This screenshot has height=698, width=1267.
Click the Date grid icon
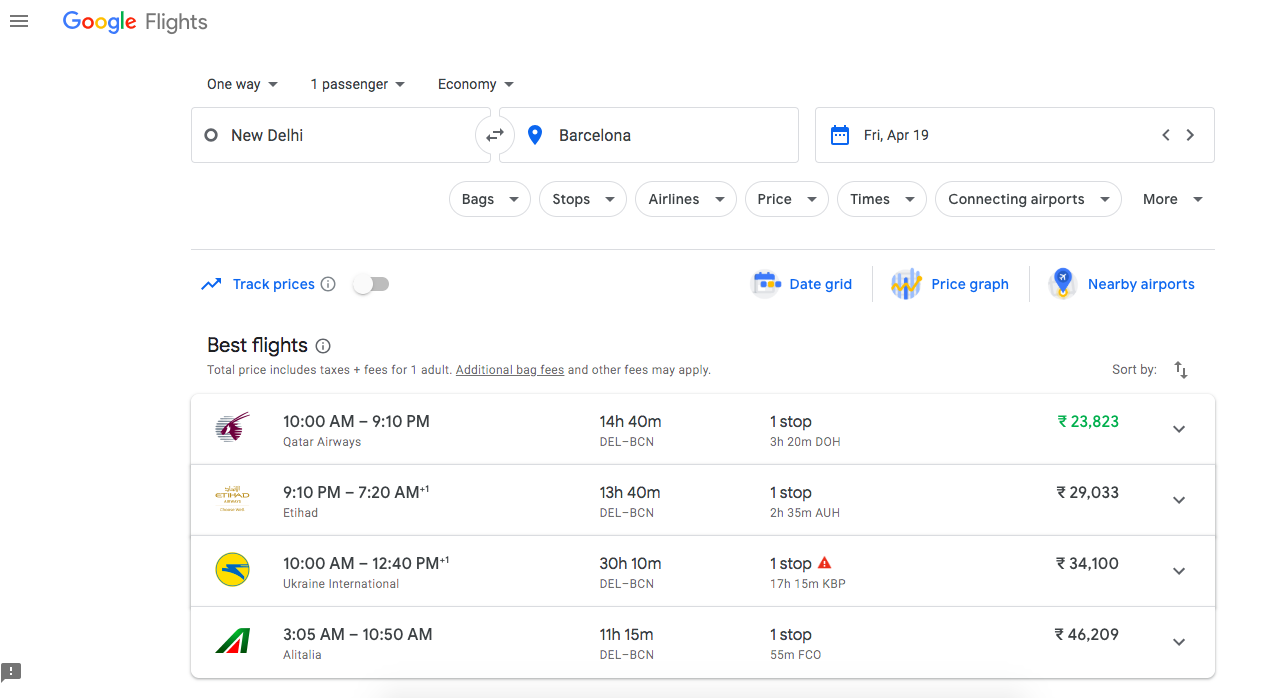point(766,284)
